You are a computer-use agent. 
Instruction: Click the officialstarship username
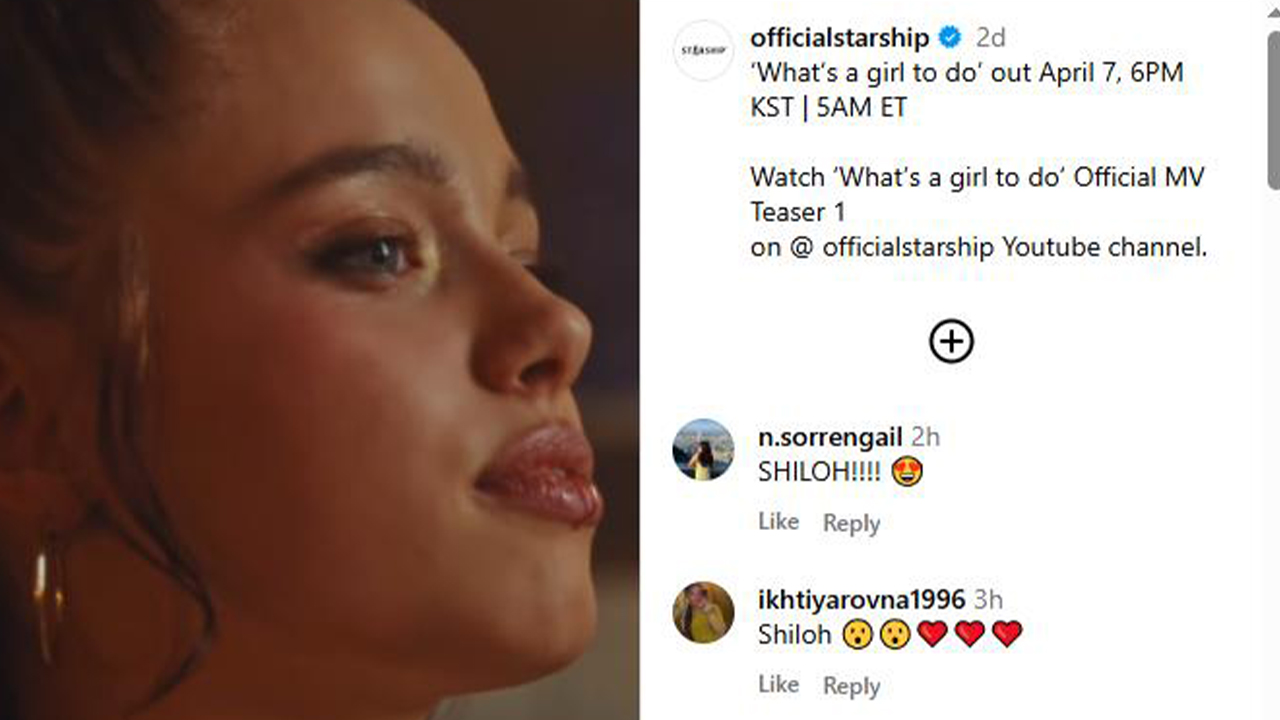(x=840, y=38)
